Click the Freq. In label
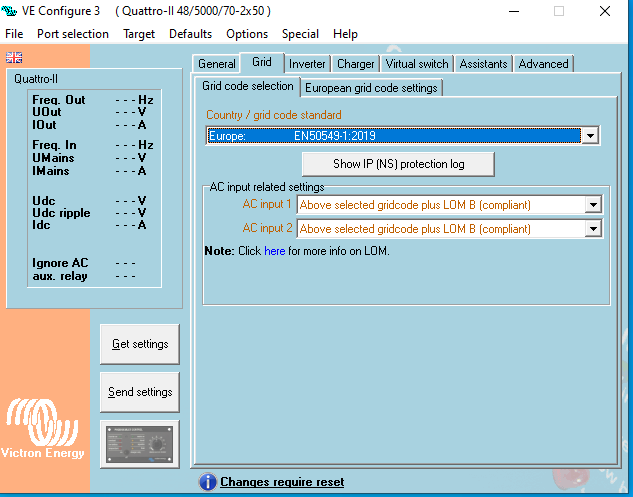Screen dimensions: 633x497 (x=54, y=145)
